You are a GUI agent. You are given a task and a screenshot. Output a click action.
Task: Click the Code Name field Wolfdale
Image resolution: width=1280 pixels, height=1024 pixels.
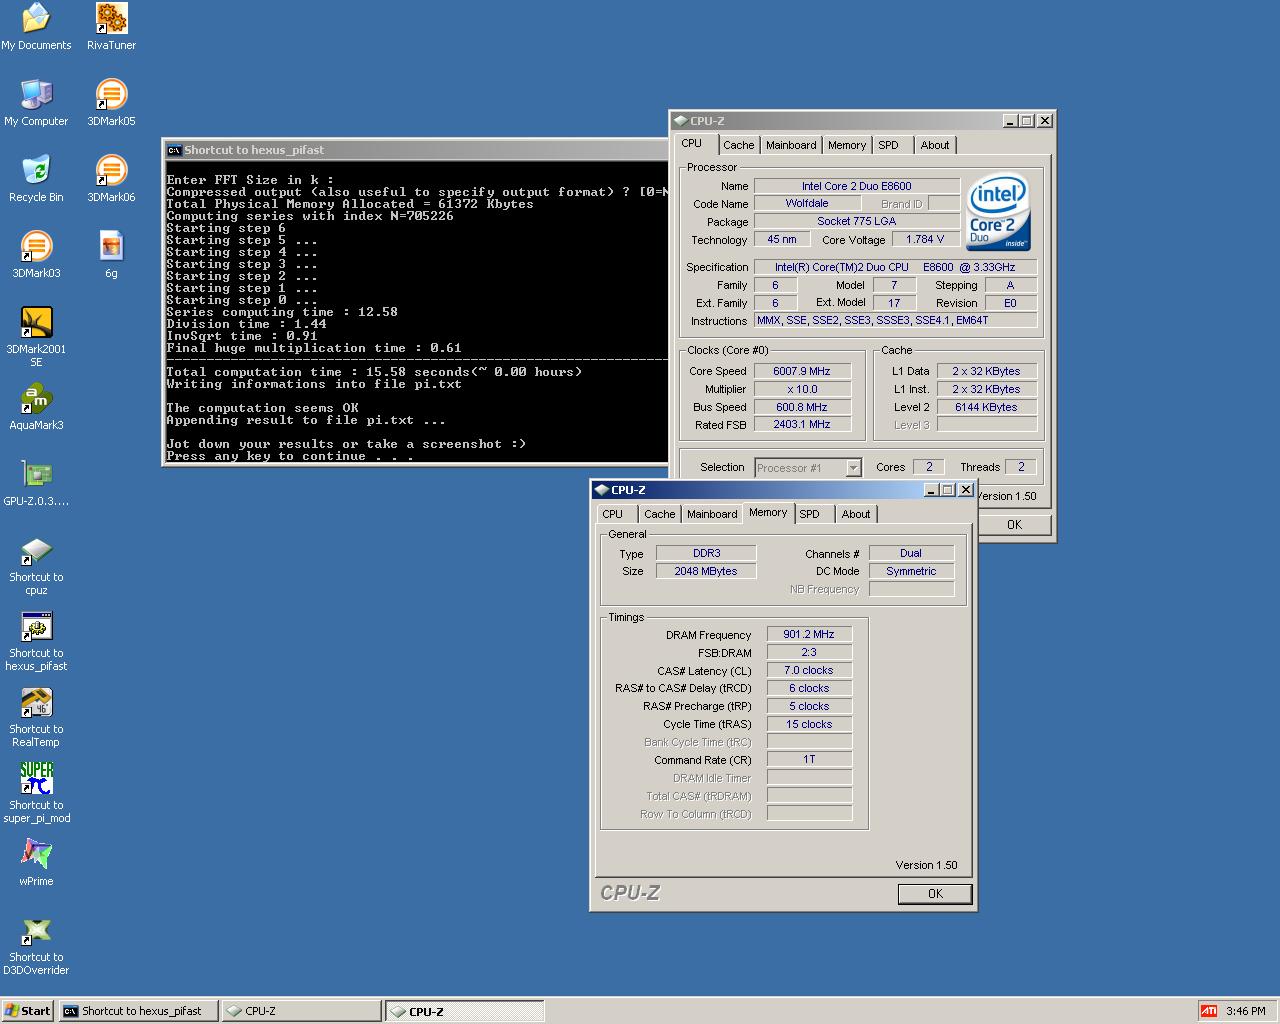click(x=807, y=203)
